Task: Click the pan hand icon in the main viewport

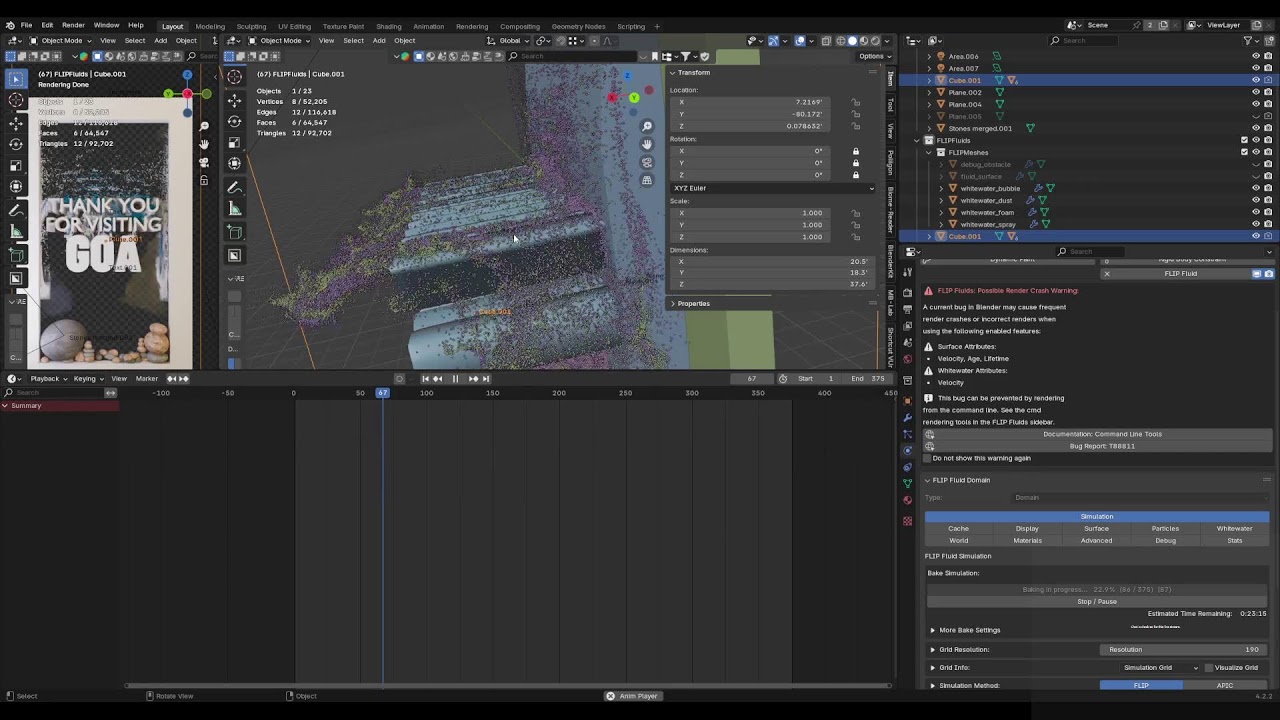Action: [x=647, y=144]
